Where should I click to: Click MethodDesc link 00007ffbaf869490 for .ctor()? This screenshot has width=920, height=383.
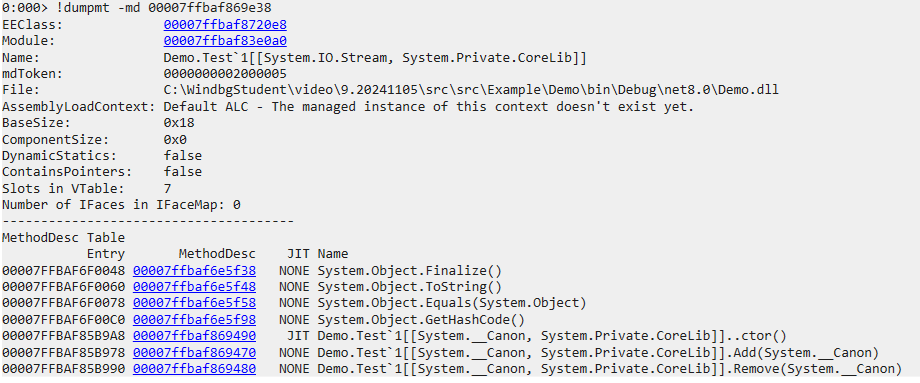click(194, 336)
